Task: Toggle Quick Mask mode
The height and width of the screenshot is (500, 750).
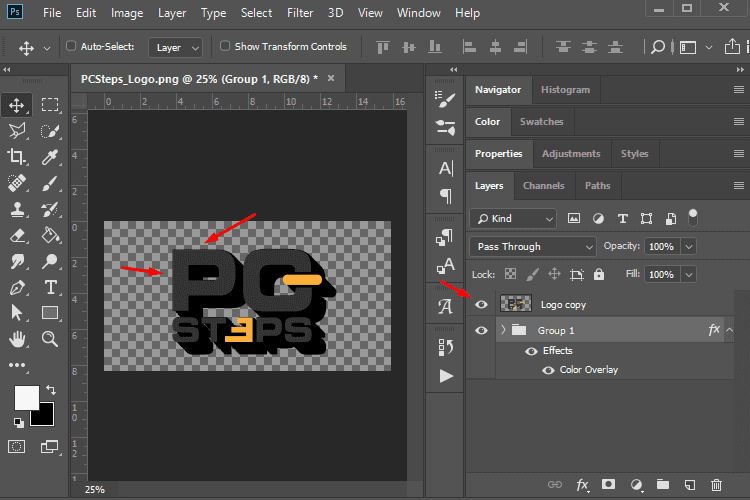Action: click(x=17, y=447)
